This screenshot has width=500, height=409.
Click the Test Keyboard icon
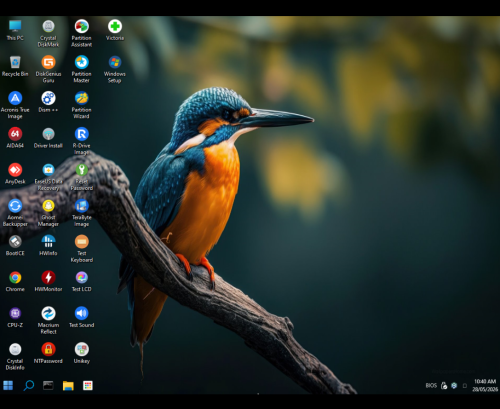coord(82,248)
